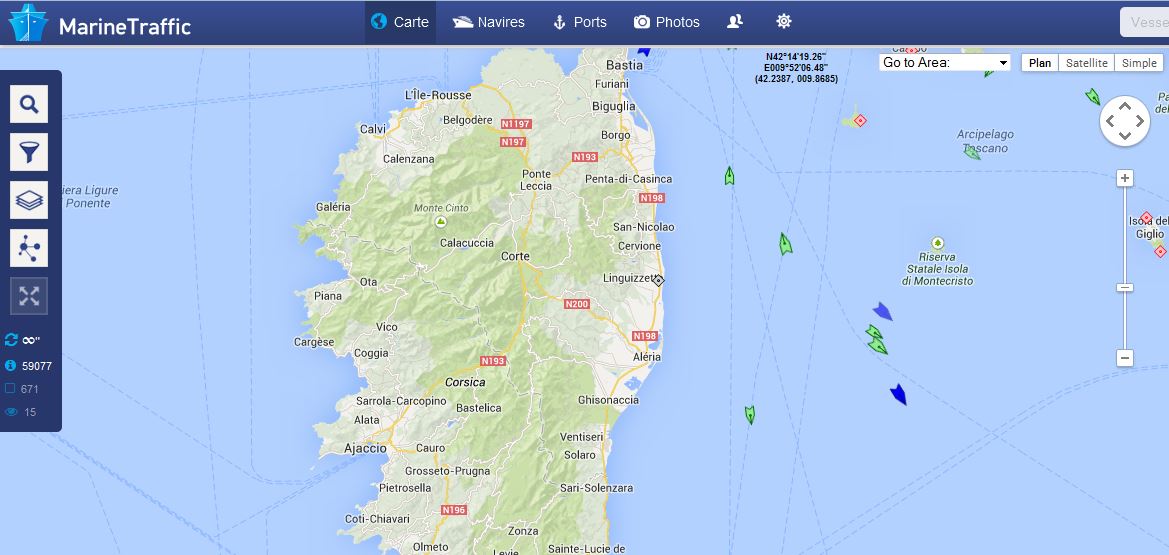Open the Navires menu item
Viewport: 1169px width, 555px height.
point(489,22)
